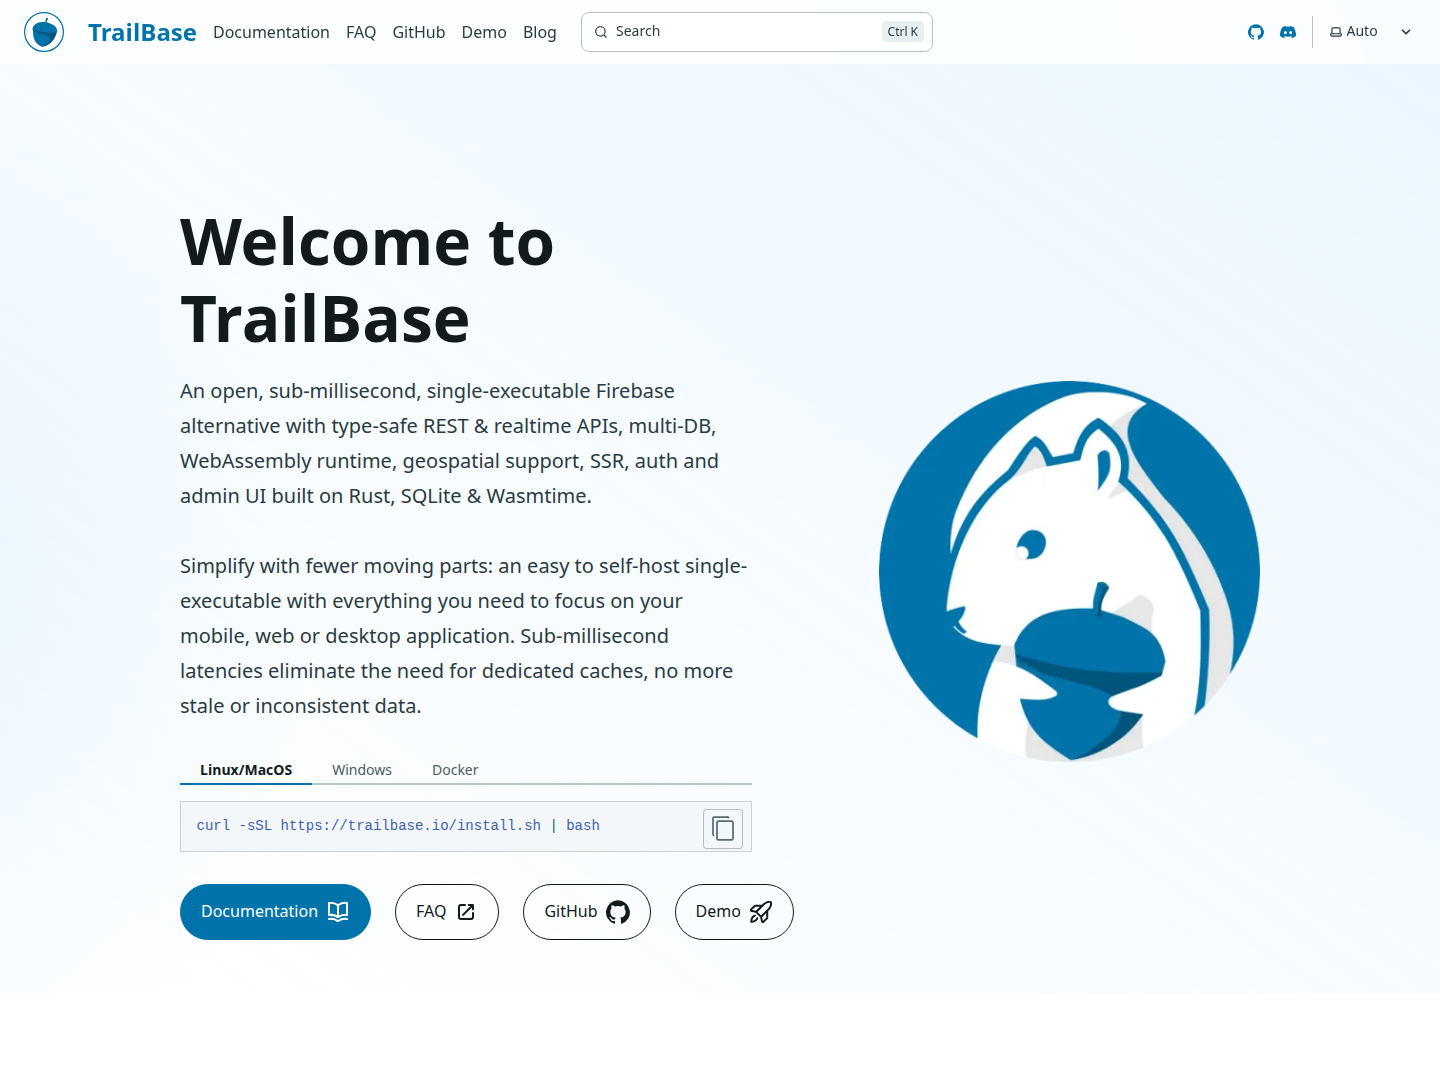This screenshot has width=1440, height=1080.
Task: Click the TrailBase acorn logo in header
Action: [44, 32]
